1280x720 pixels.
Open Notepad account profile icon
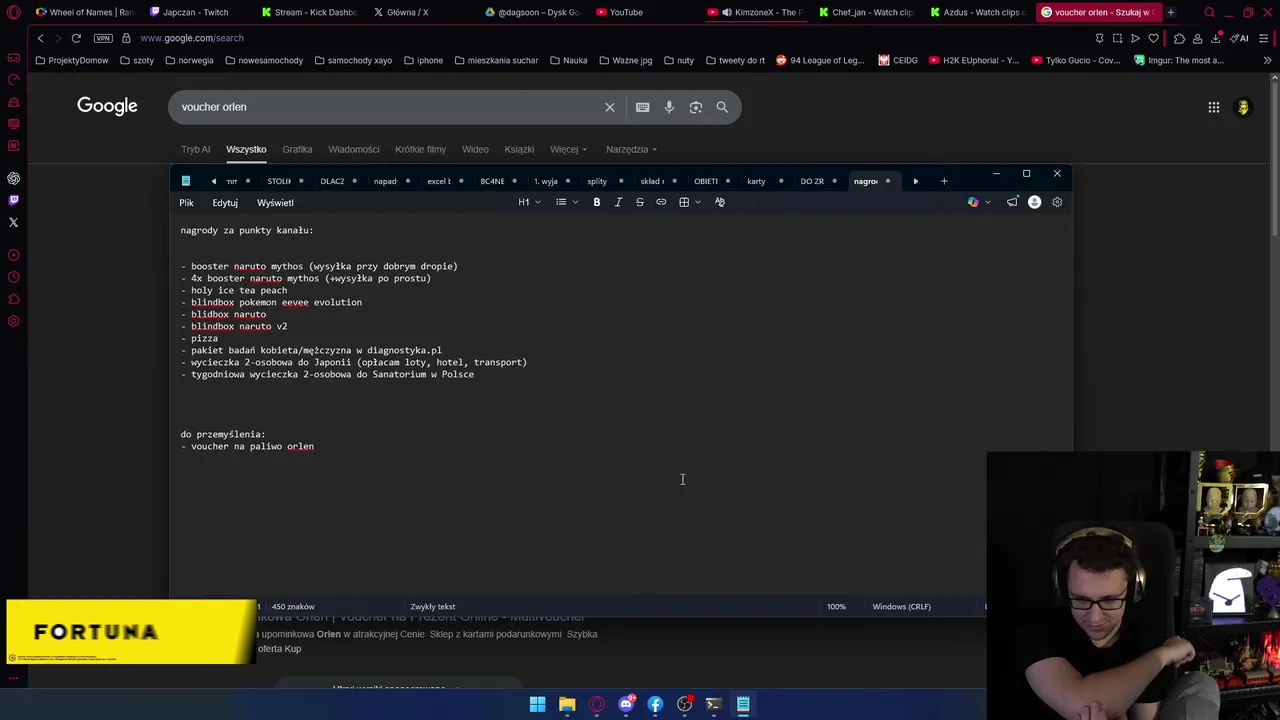1035,202
